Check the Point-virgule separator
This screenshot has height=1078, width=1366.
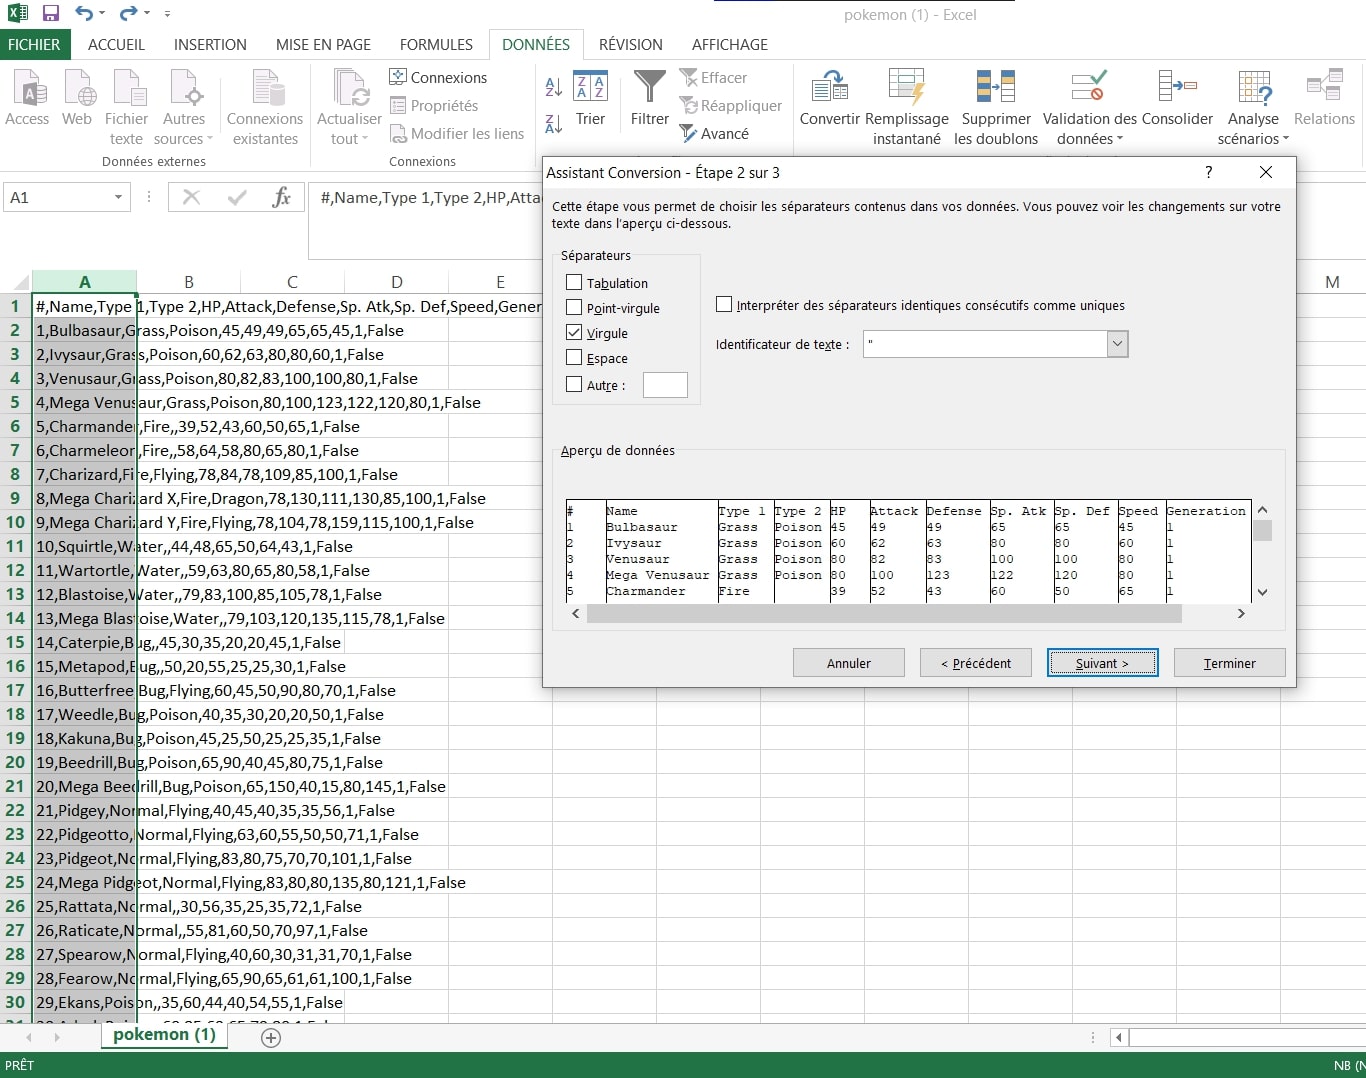[574, 308]
